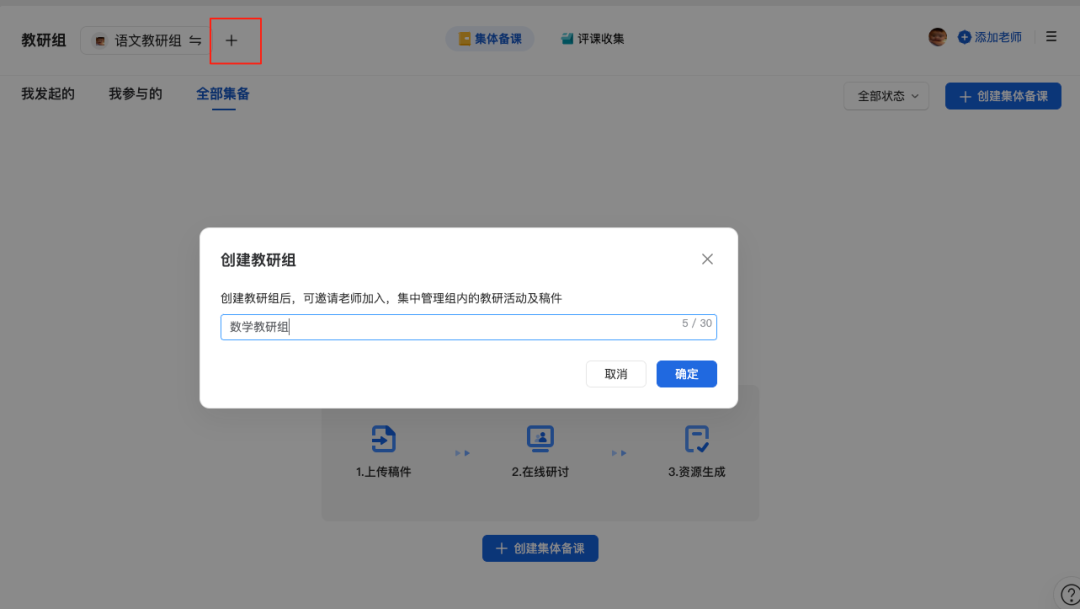Click the 创建集体备课 button at page bottom
This screenshot has width=1080, height=609.
[540, 548]
